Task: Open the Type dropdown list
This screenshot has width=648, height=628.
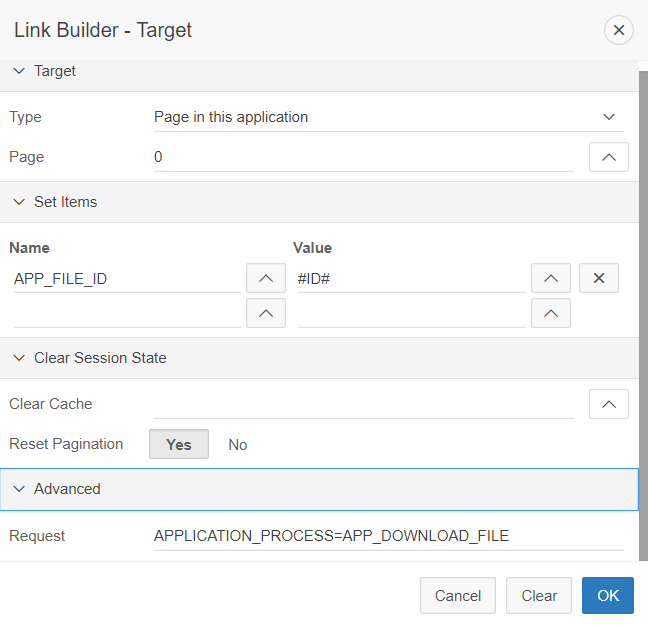Action: (388, 117)
